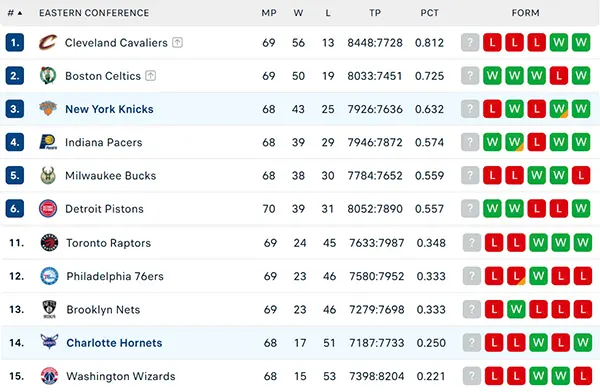Click the Milwaukee Bucks deer logo
The height and width of the screenshot is (392, 600).
[x=48, y=175]
